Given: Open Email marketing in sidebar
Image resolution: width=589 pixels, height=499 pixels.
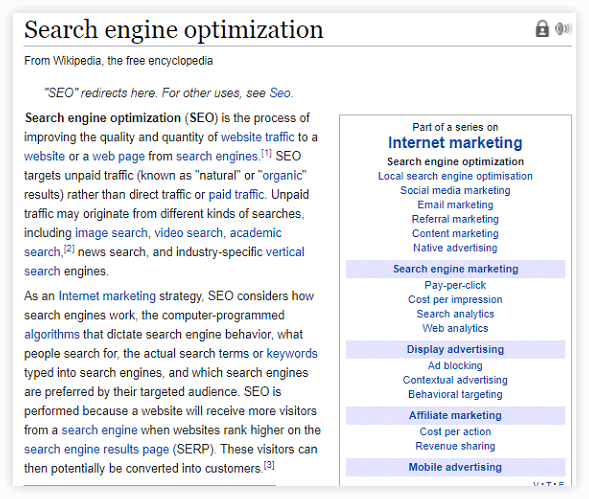Looking at the screenshot, I should coord(455,205).
